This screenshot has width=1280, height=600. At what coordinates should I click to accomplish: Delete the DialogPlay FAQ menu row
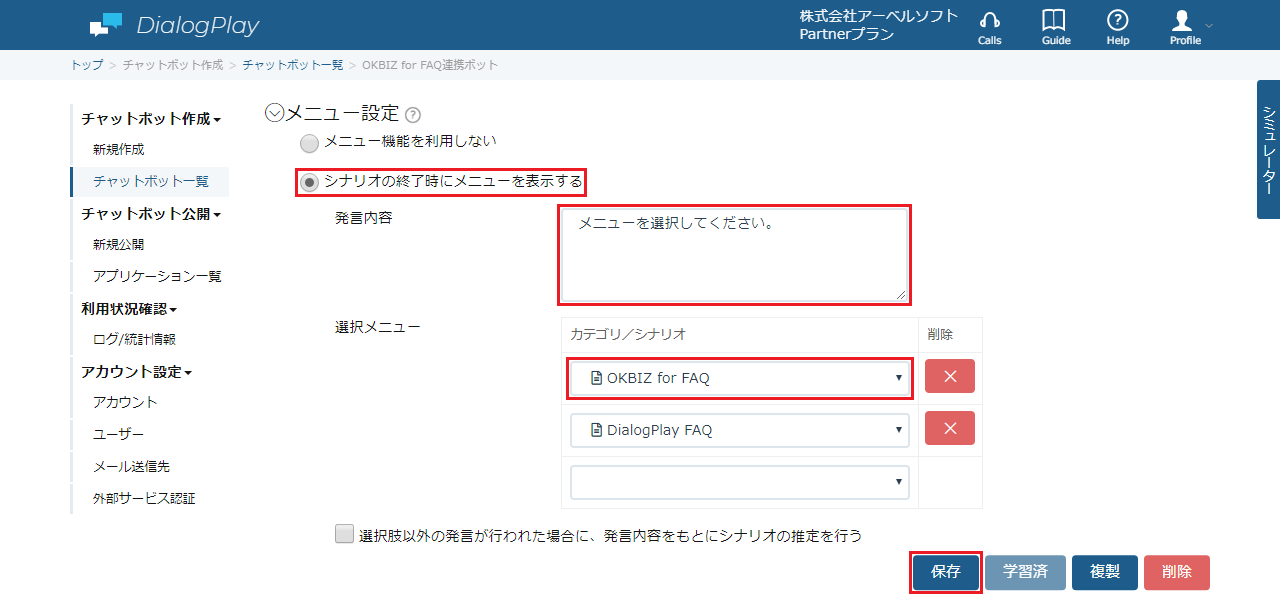click(x=949, y=428)
